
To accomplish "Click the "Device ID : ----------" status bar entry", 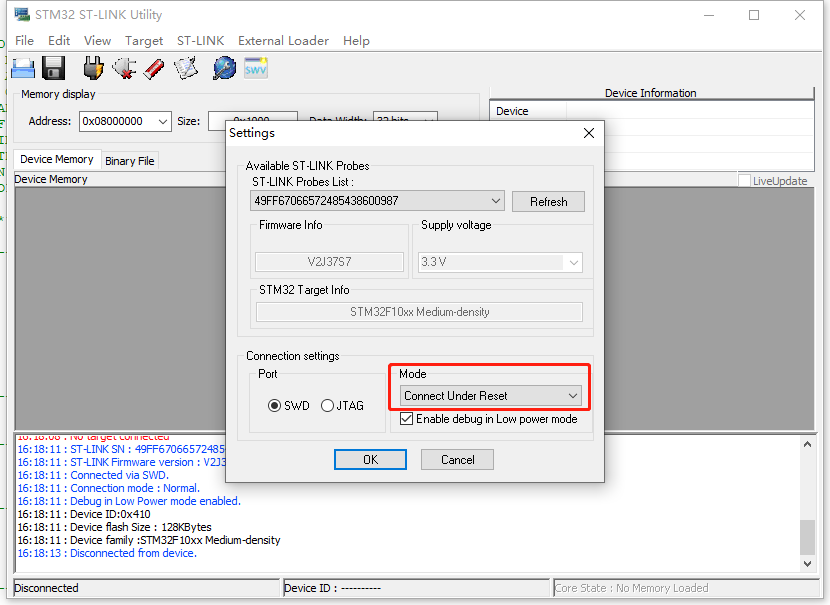I will click(x=417, y=588).
